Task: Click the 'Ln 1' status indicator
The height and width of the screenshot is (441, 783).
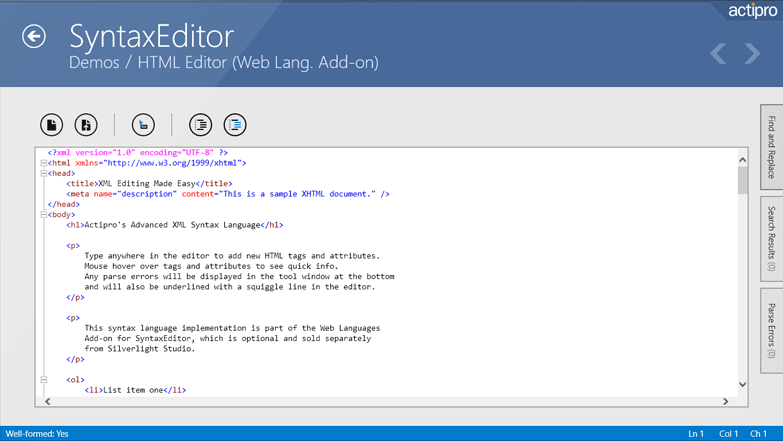Action: tap(696, 434)
